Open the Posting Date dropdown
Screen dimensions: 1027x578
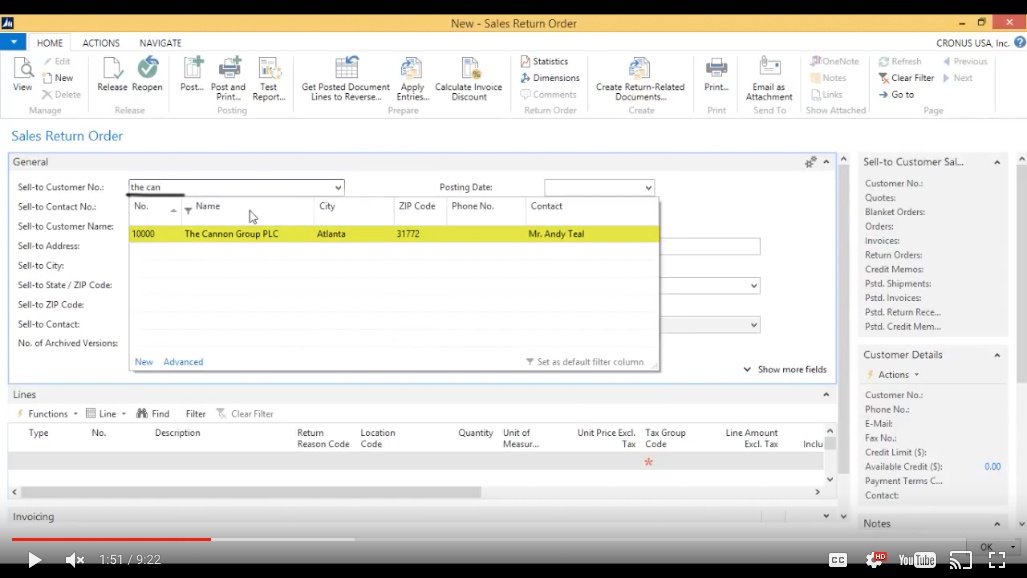point(648,187)
